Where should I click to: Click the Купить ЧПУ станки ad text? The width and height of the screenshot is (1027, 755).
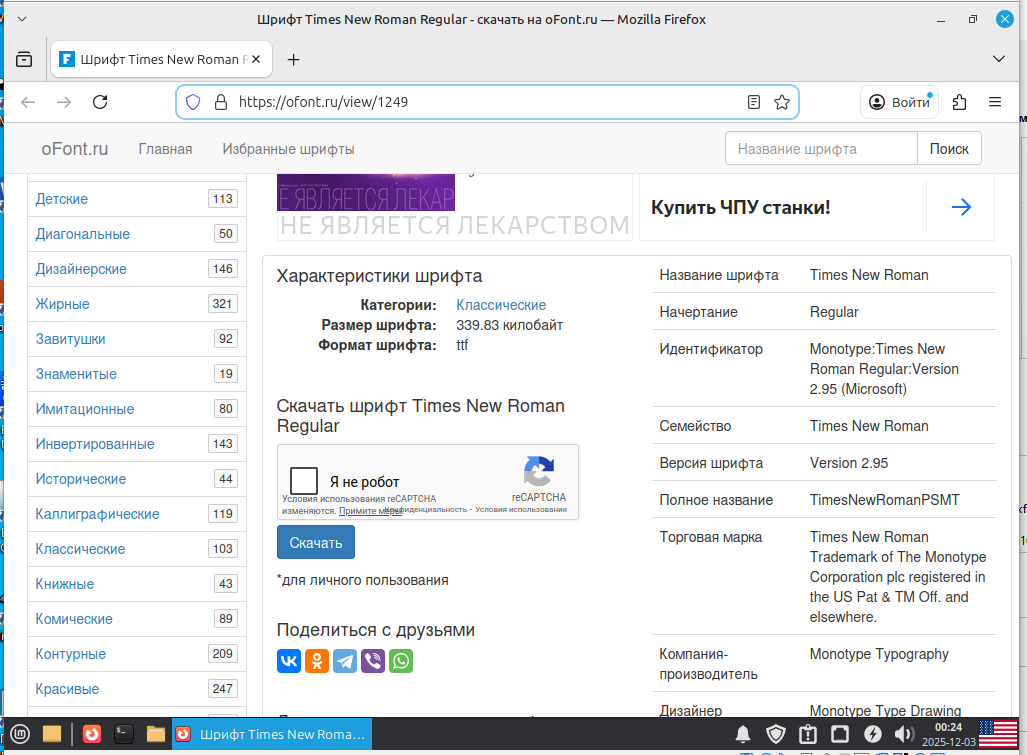tap(740, 208)
